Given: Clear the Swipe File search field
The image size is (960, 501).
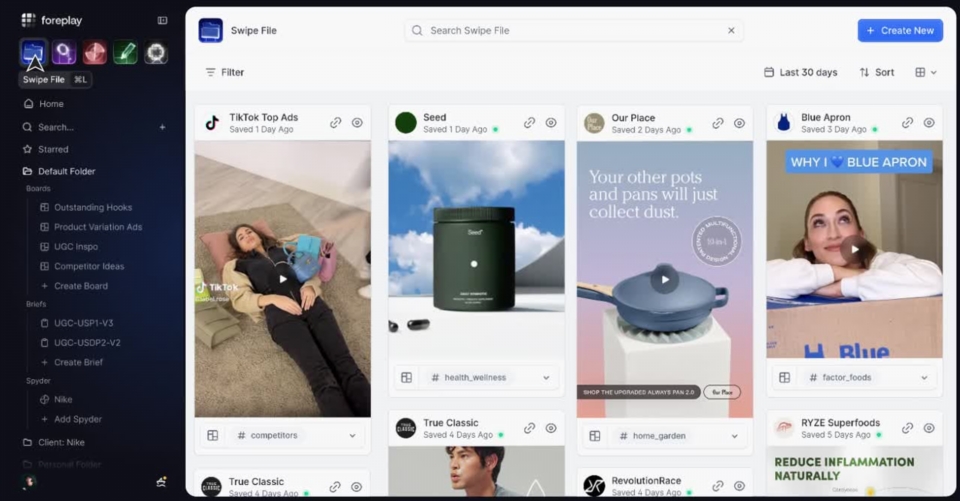Looking at the screenshot, I should click(731, 31).
